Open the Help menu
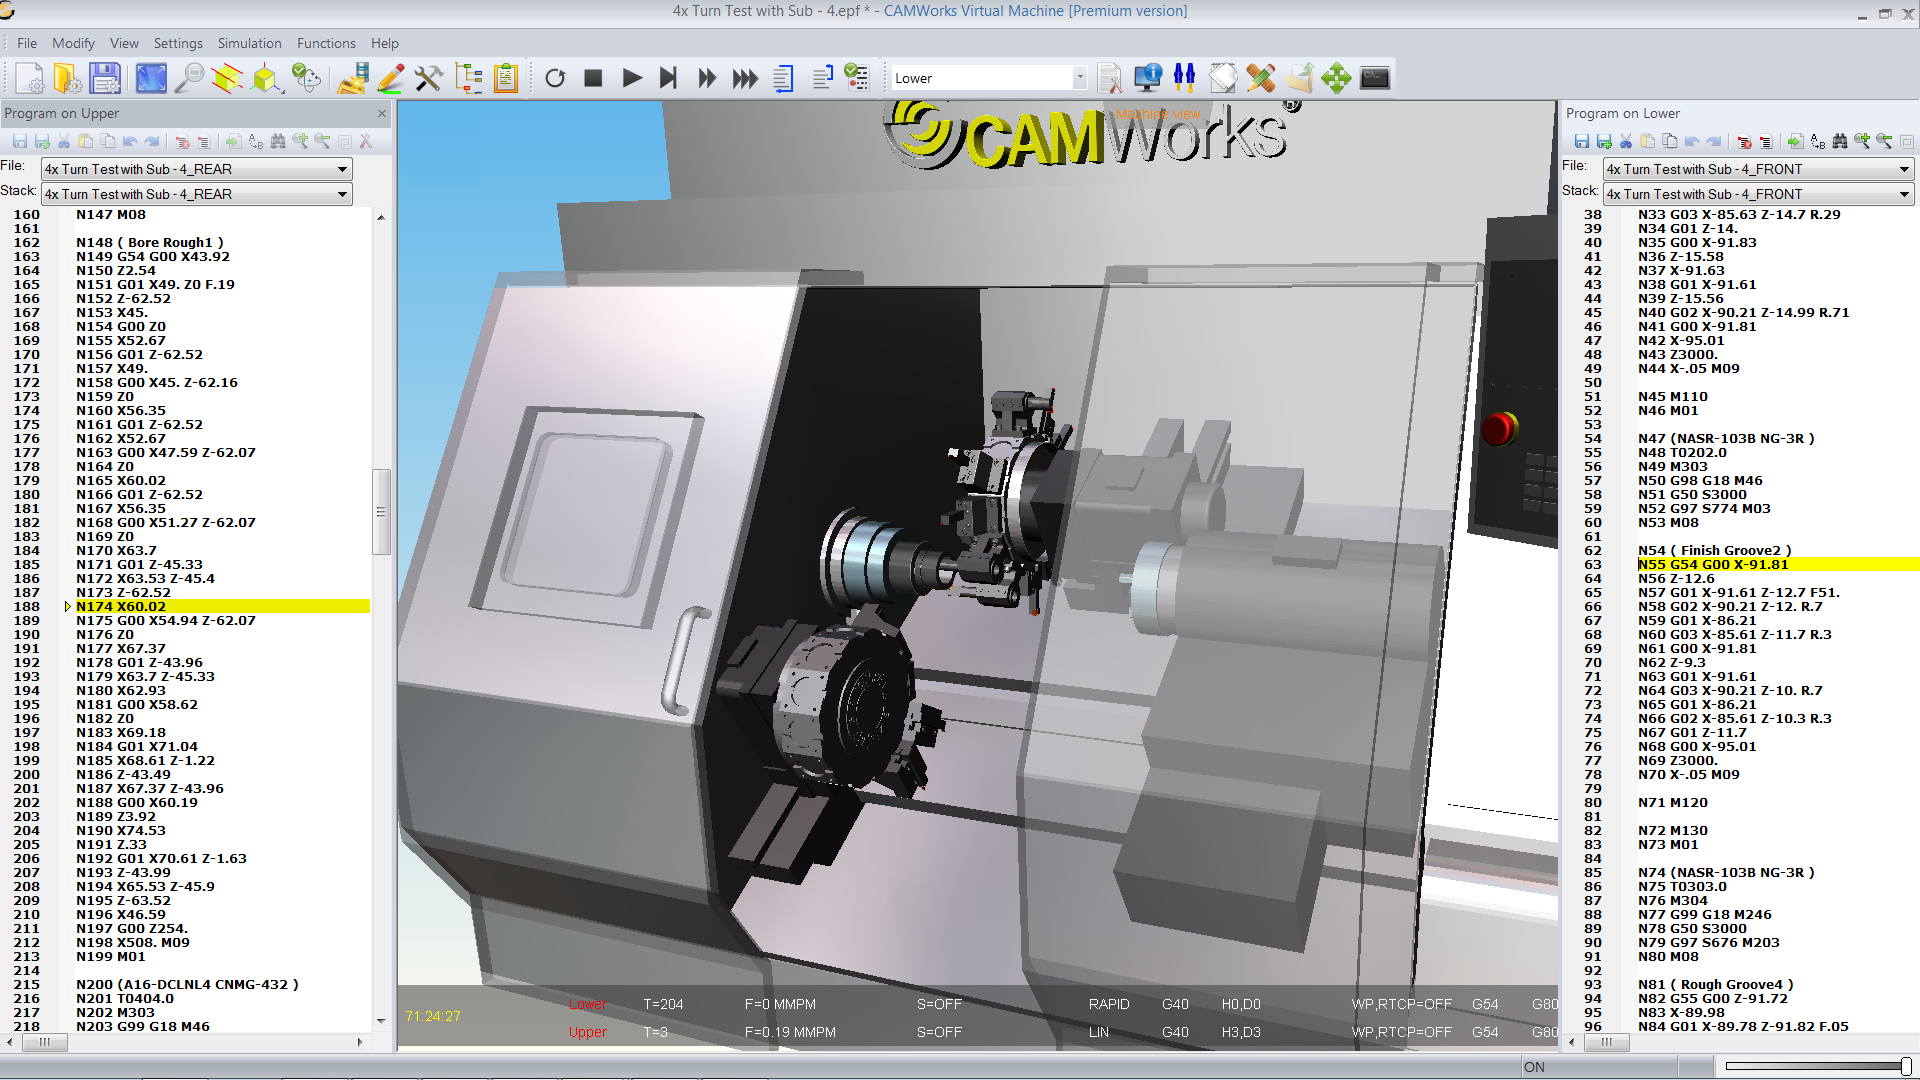1920x1080 pixels. 385,43
